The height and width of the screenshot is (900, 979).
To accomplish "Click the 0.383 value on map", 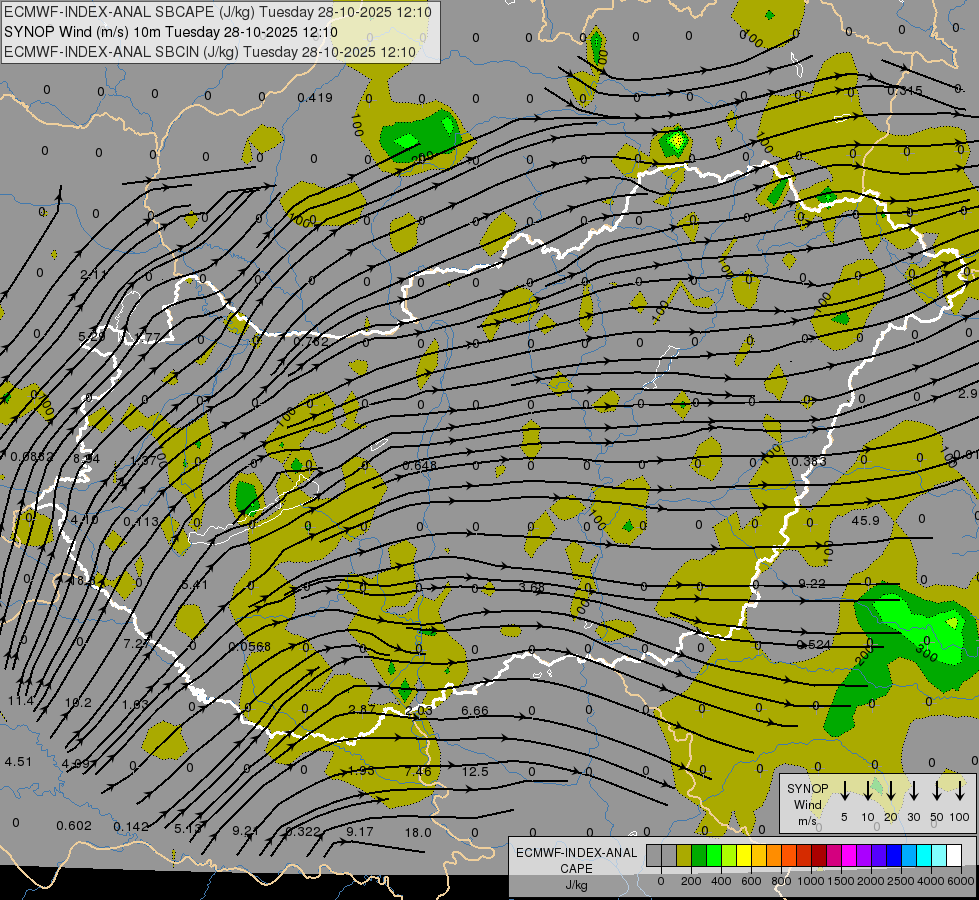I will tap(809, 461).
